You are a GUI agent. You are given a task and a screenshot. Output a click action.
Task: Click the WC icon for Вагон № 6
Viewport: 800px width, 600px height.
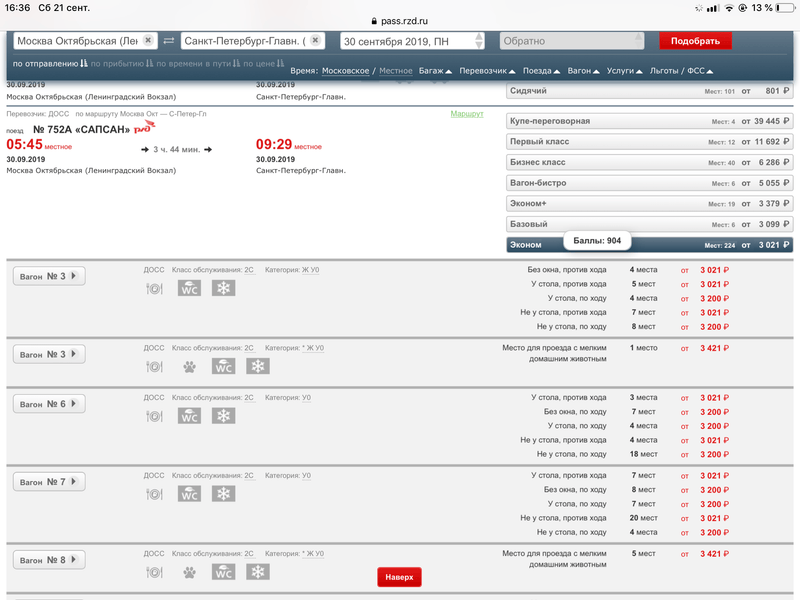[x=189, y=416]
